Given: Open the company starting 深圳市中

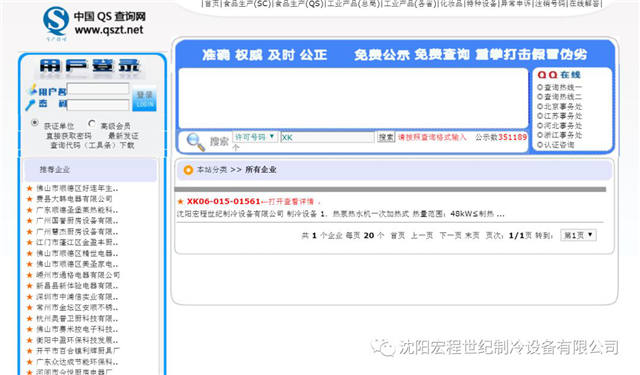Looking at the screenshot, I should tap(77, 297).
